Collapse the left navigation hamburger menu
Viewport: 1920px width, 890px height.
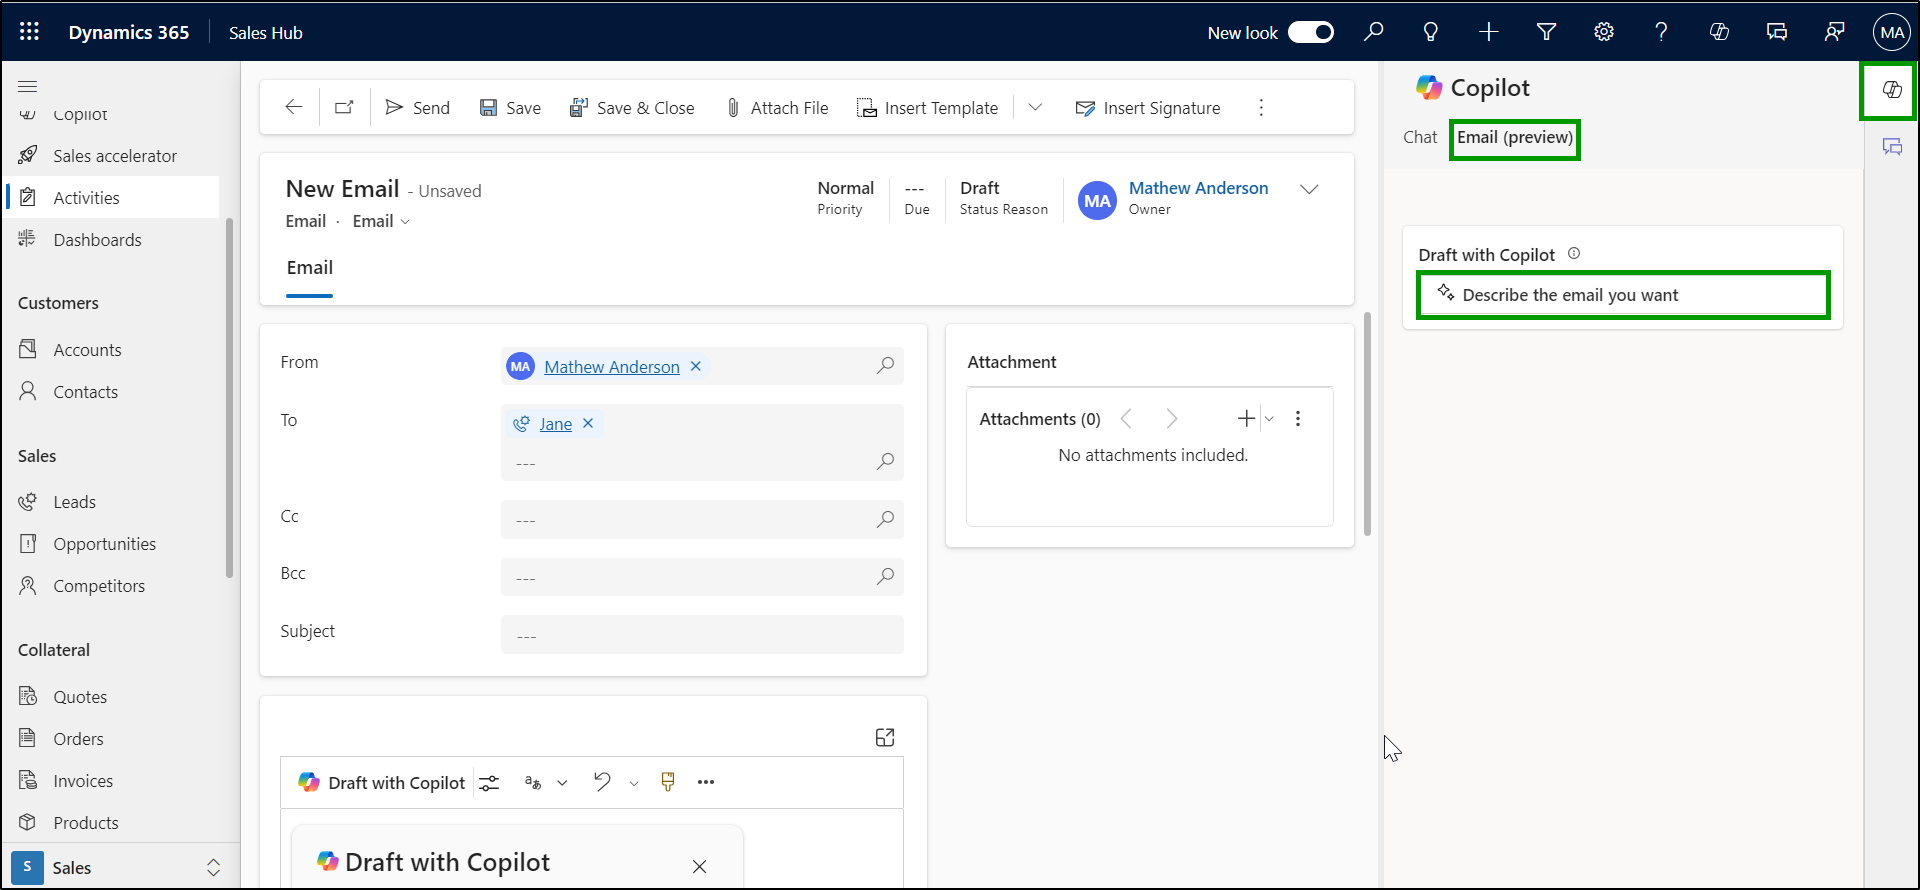coord(28,86)
